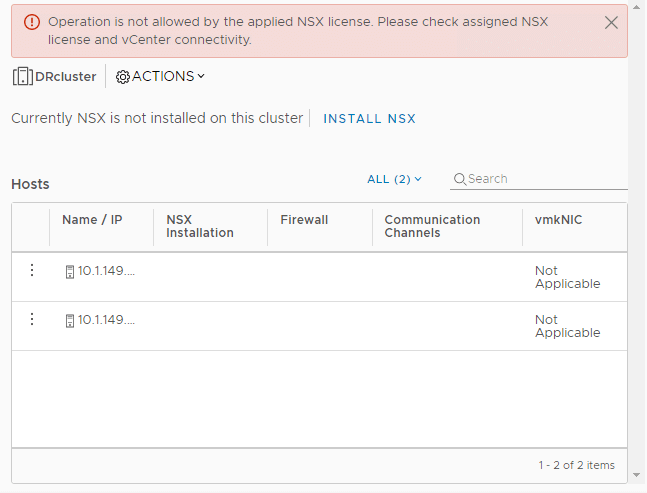Open the first host's three-dot menu
Viewport: 647px width, 493px height.
(32, 270)
